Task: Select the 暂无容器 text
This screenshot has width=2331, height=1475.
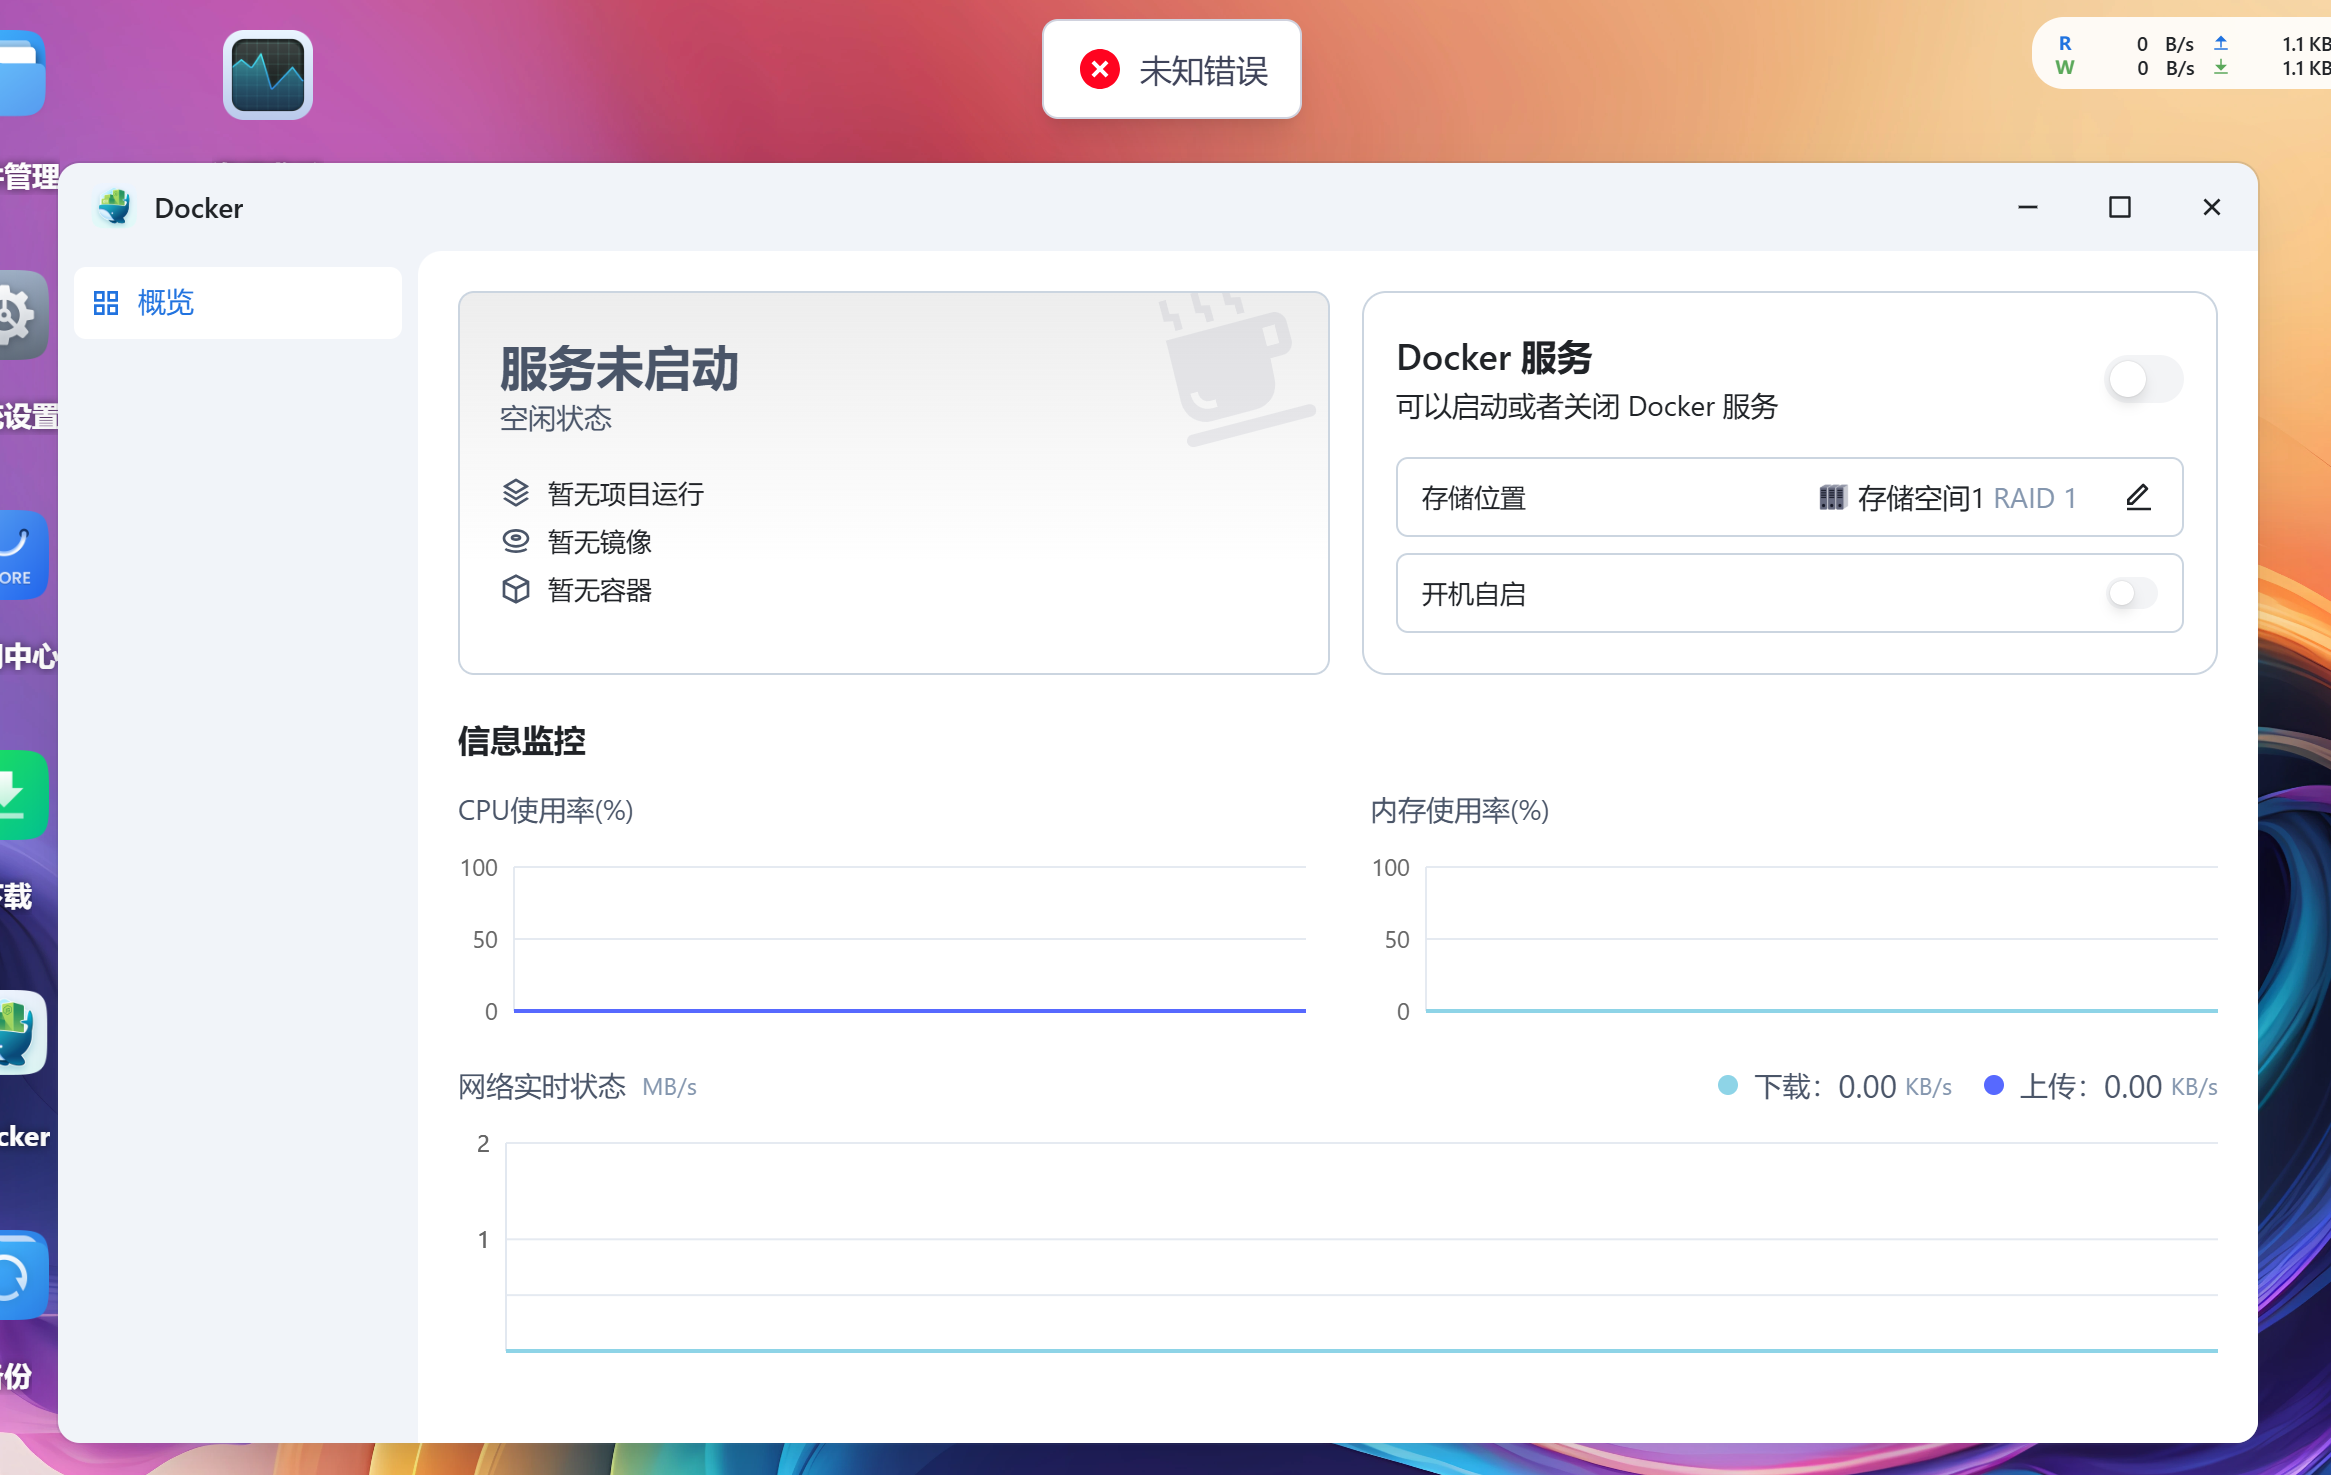Action: (600, 590)
